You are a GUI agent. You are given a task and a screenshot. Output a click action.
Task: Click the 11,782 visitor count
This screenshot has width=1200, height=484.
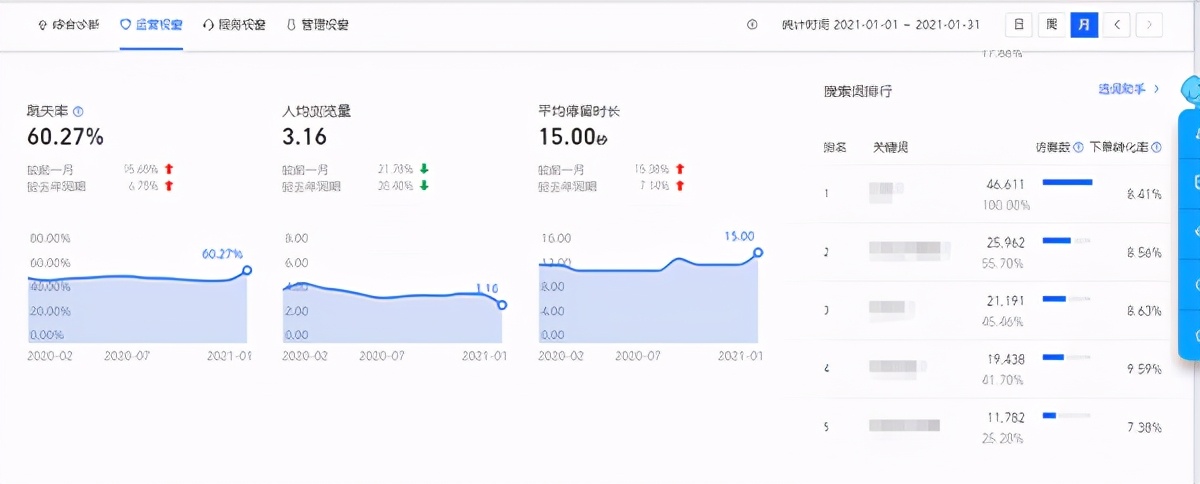pos(1008,416)
